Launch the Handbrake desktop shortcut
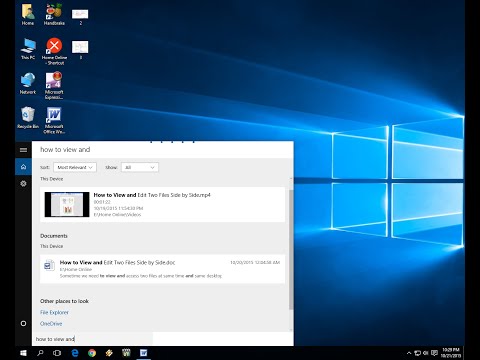The width and height of the screenshot is (480, 360). tap(54, 14)
